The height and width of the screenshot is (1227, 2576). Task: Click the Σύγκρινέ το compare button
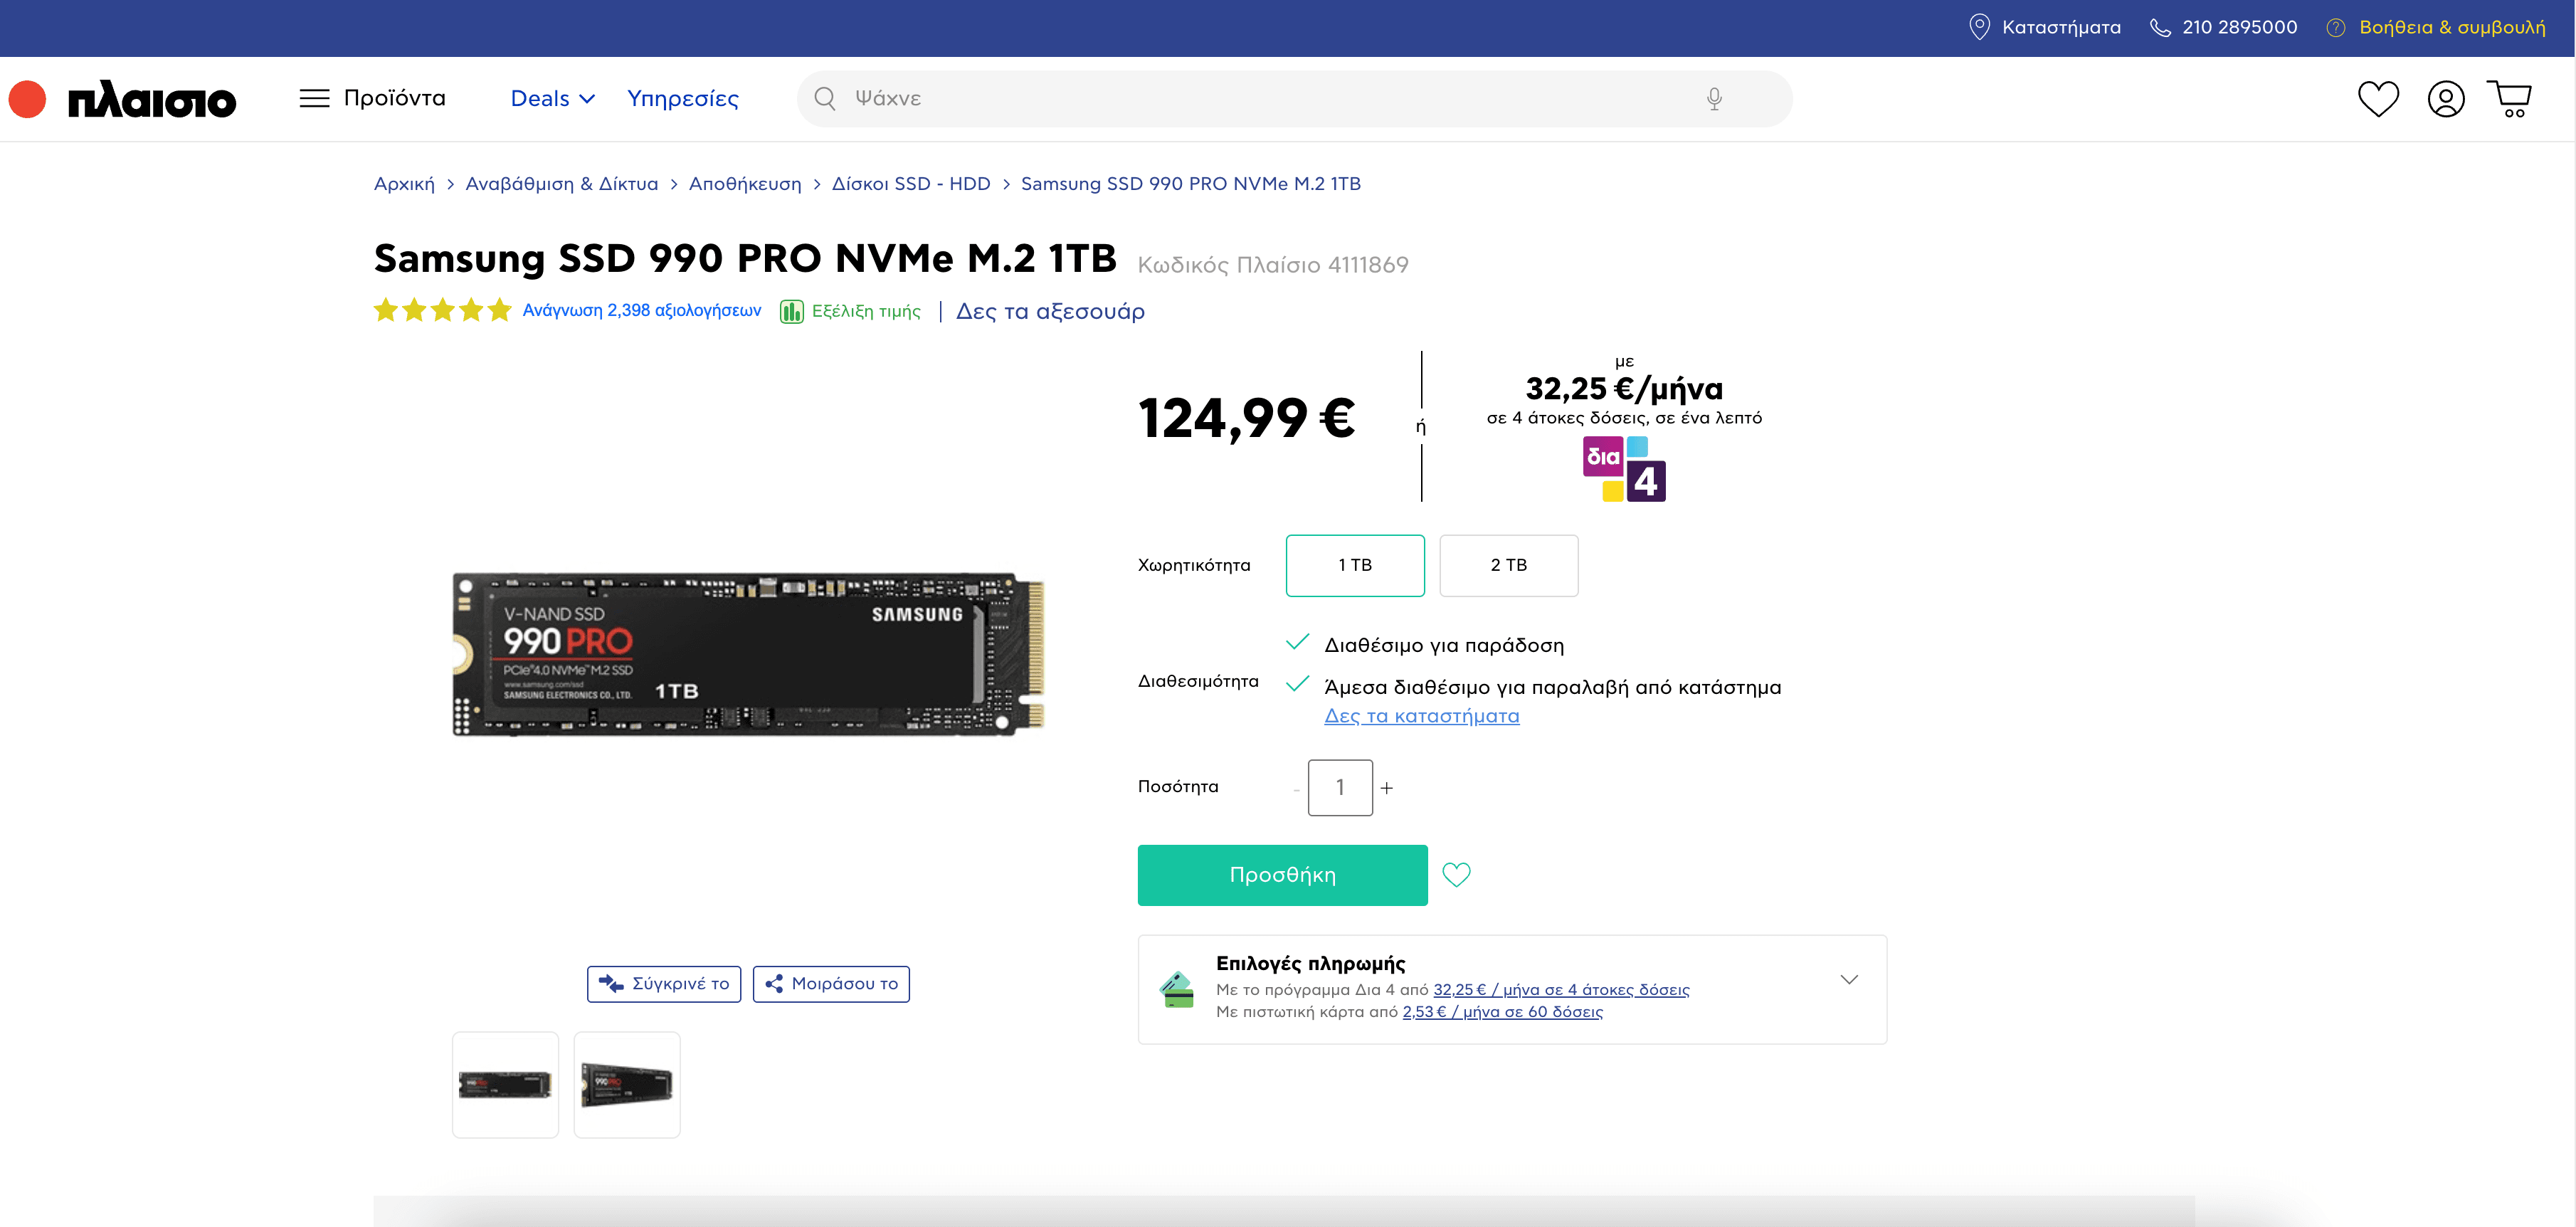(664, 984)
